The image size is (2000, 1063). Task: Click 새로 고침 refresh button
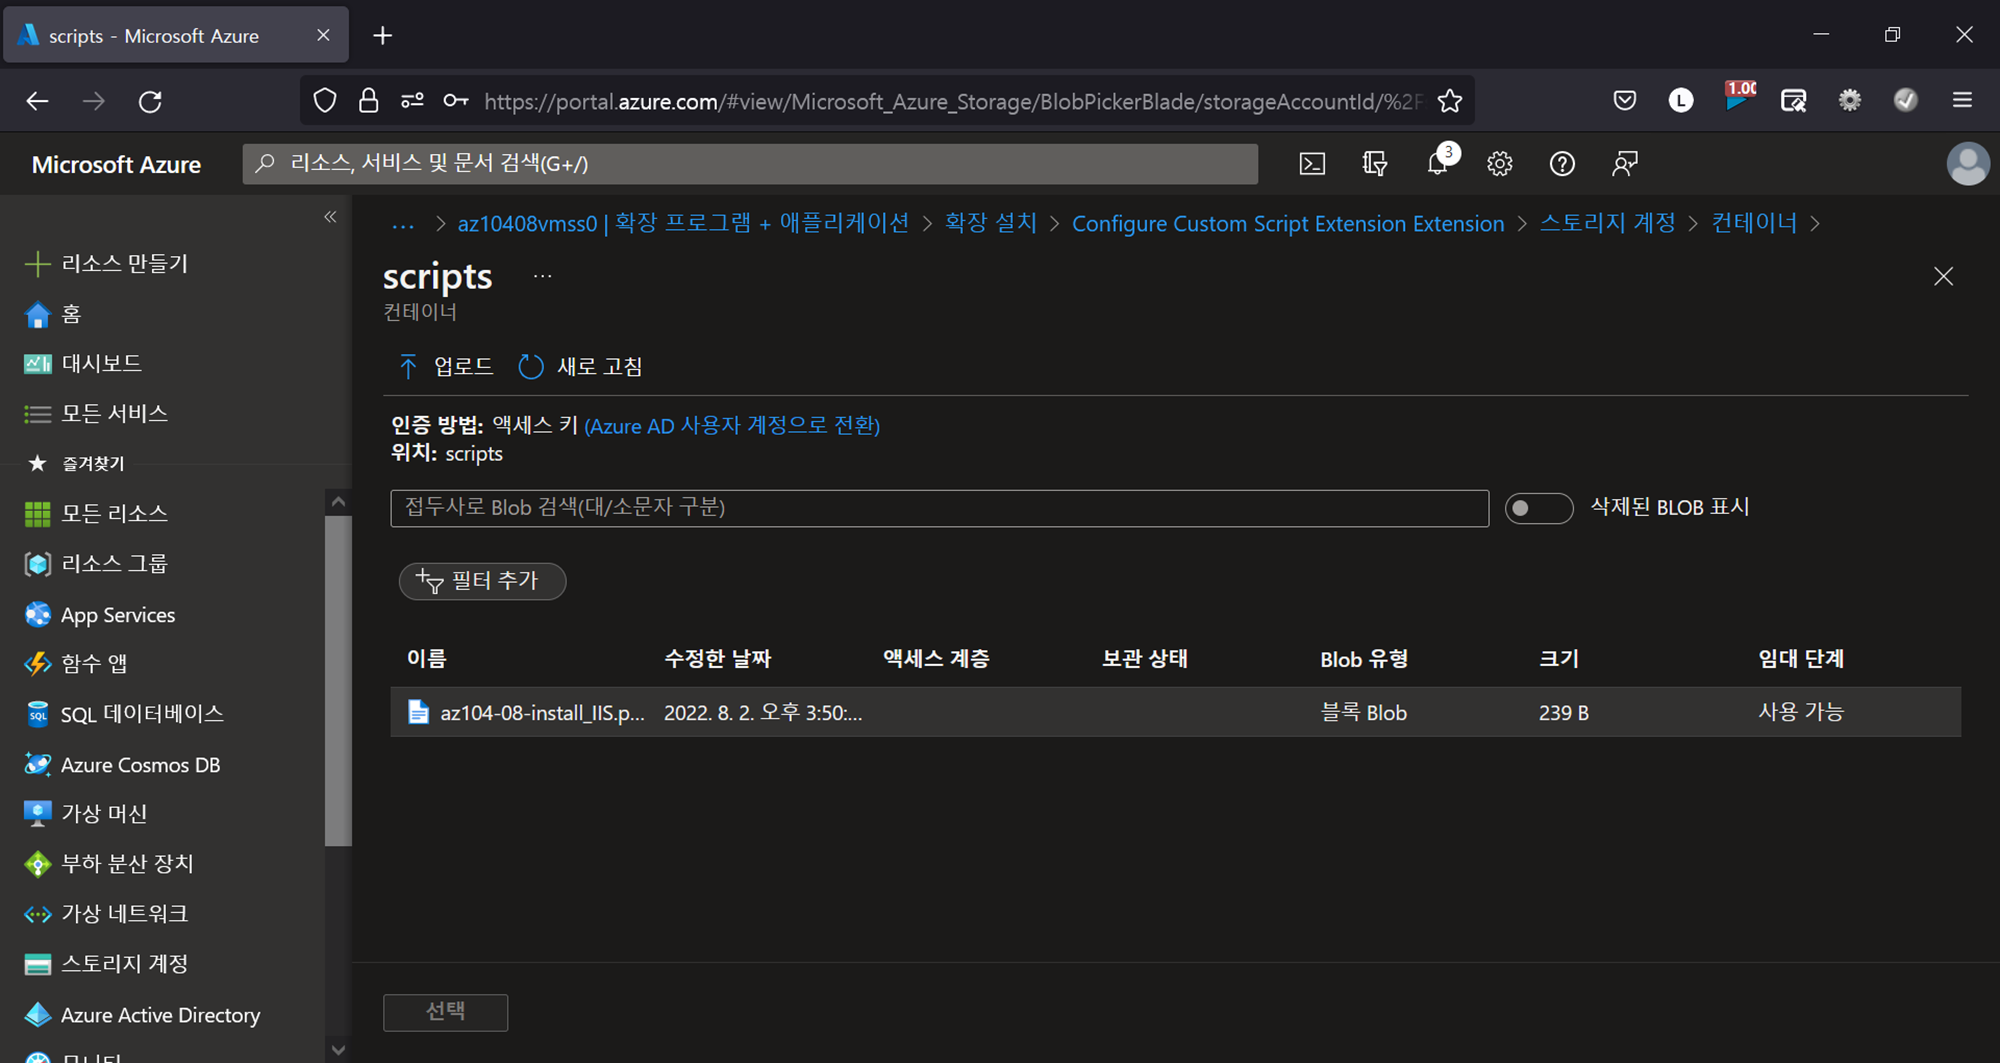click(581, 366)
